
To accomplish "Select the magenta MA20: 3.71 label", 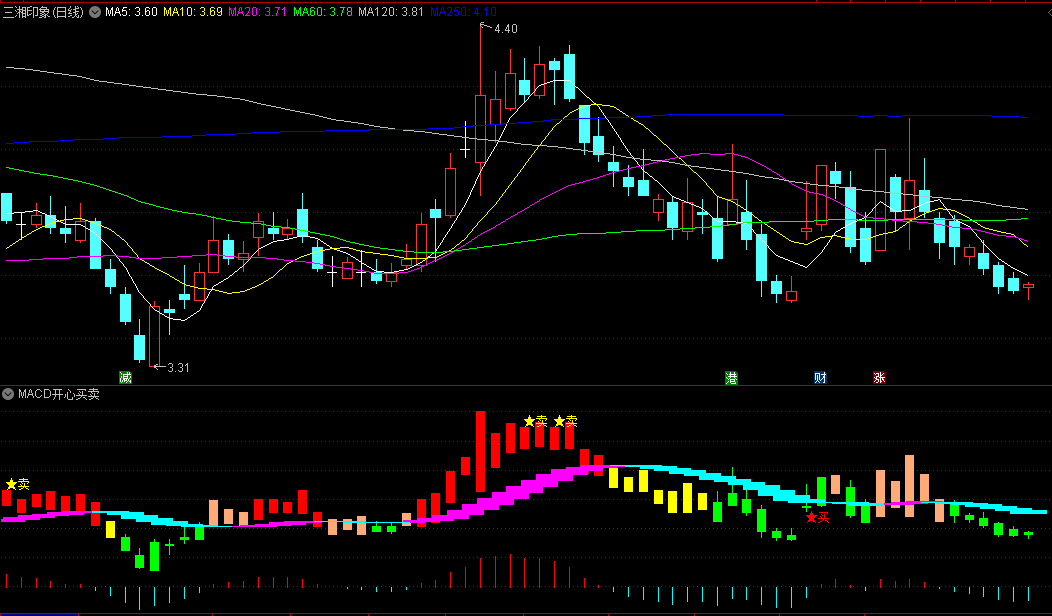I will point(258,12).
